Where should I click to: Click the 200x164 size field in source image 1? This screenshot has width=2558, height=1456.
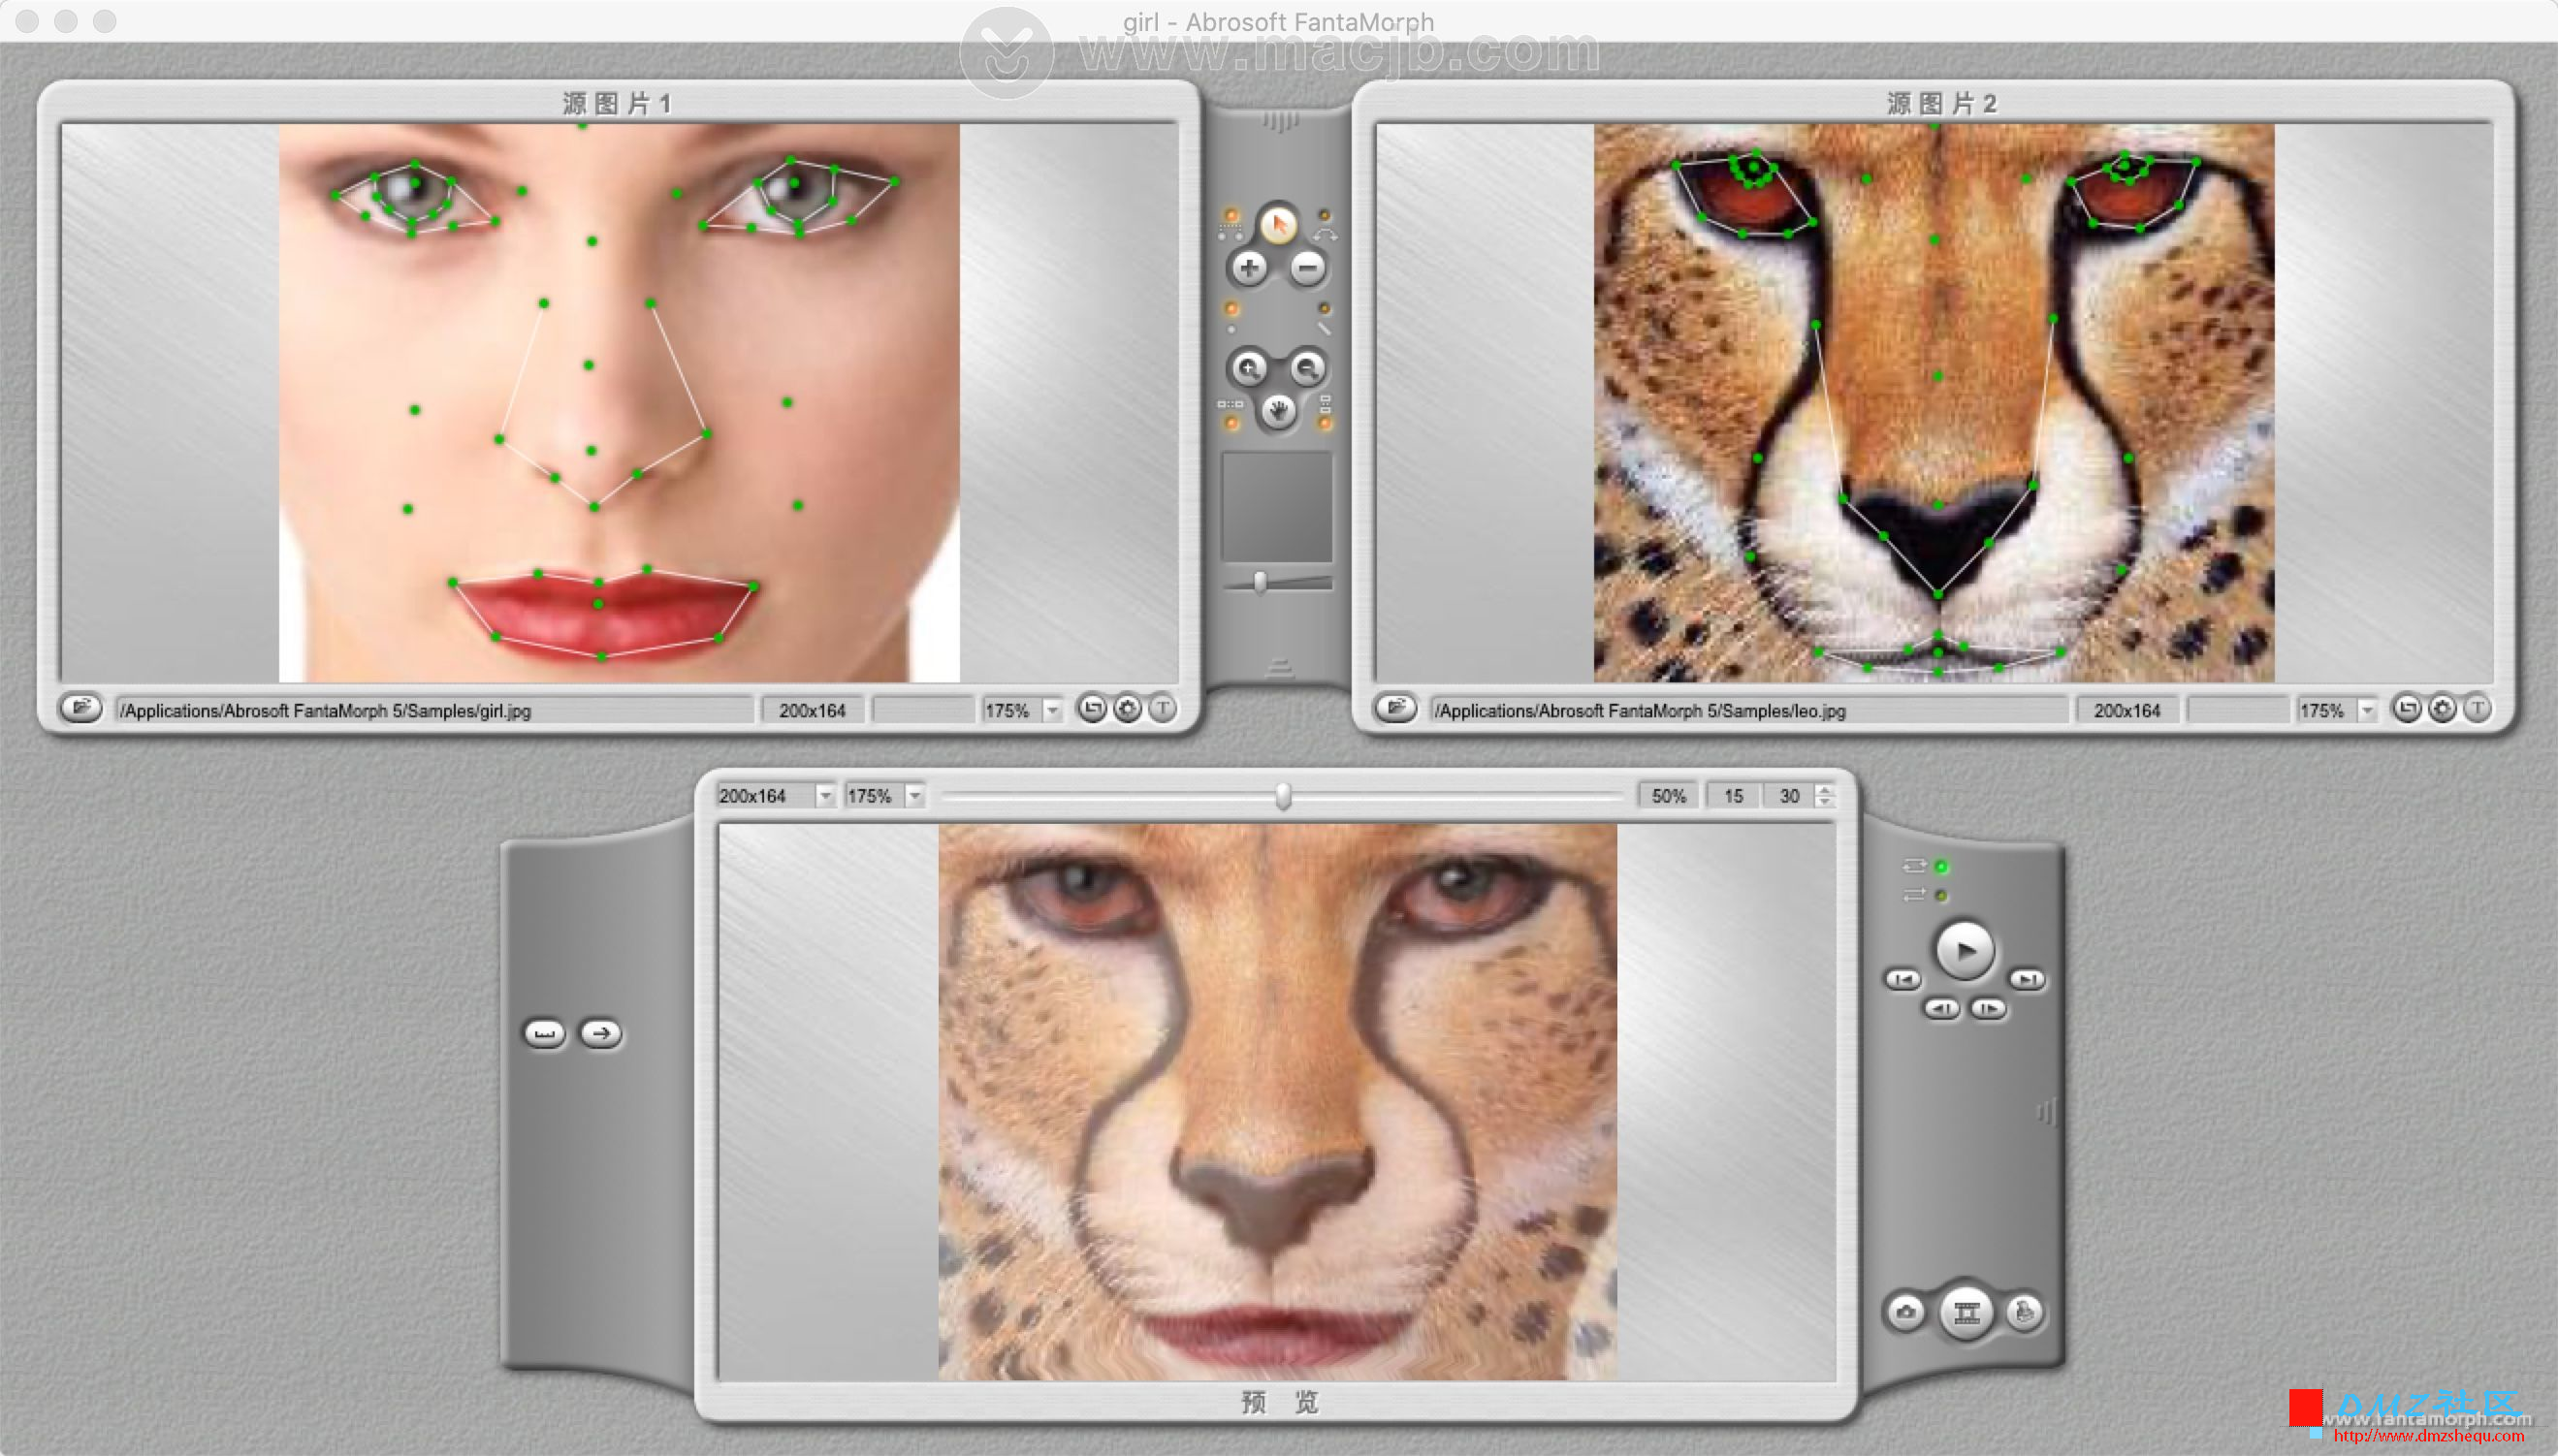812,710
